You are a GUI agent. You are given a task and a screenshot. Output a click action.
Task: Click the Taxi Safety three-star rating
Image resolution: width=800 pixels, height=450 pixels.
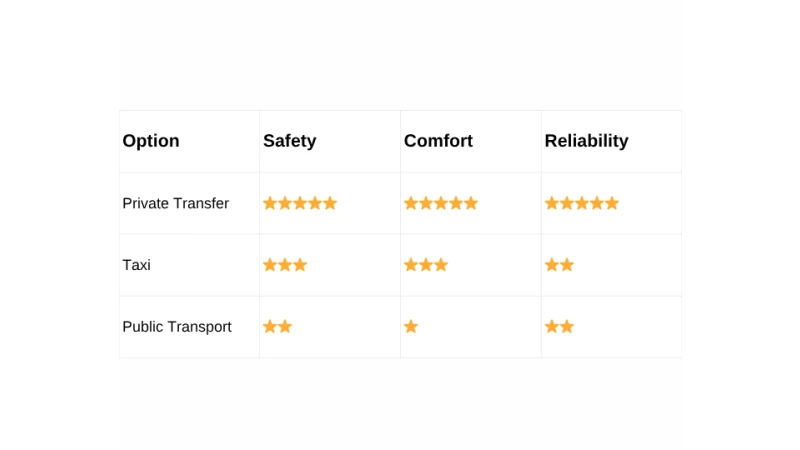click(x=285, y=265)
